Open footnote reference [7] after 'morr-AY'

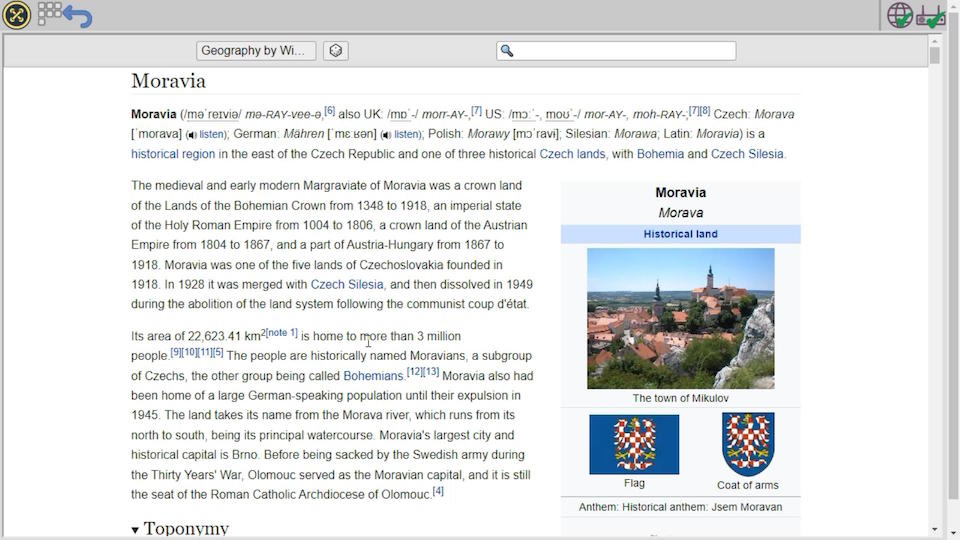tap(476, 111)
